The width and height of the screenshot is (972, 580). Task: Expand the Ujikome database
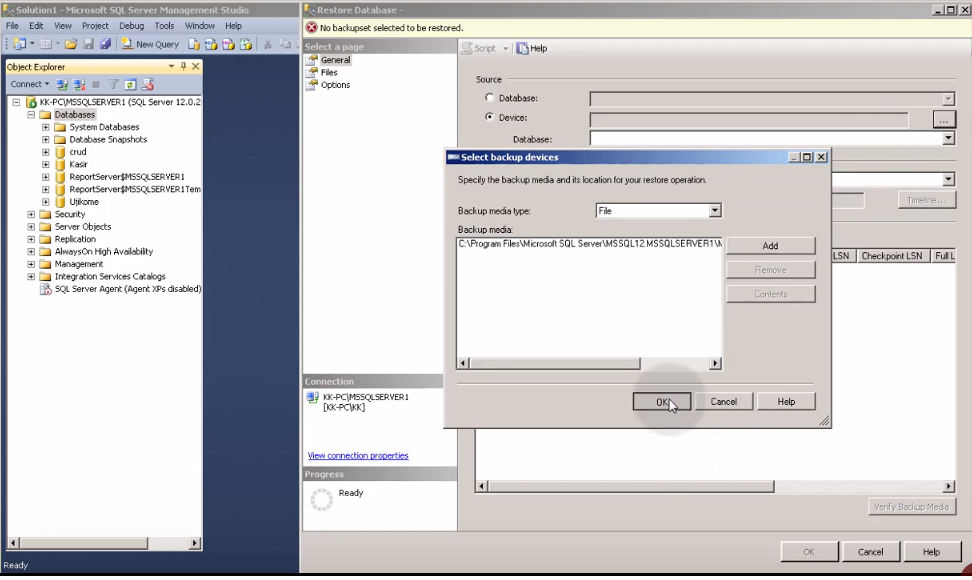46,202
